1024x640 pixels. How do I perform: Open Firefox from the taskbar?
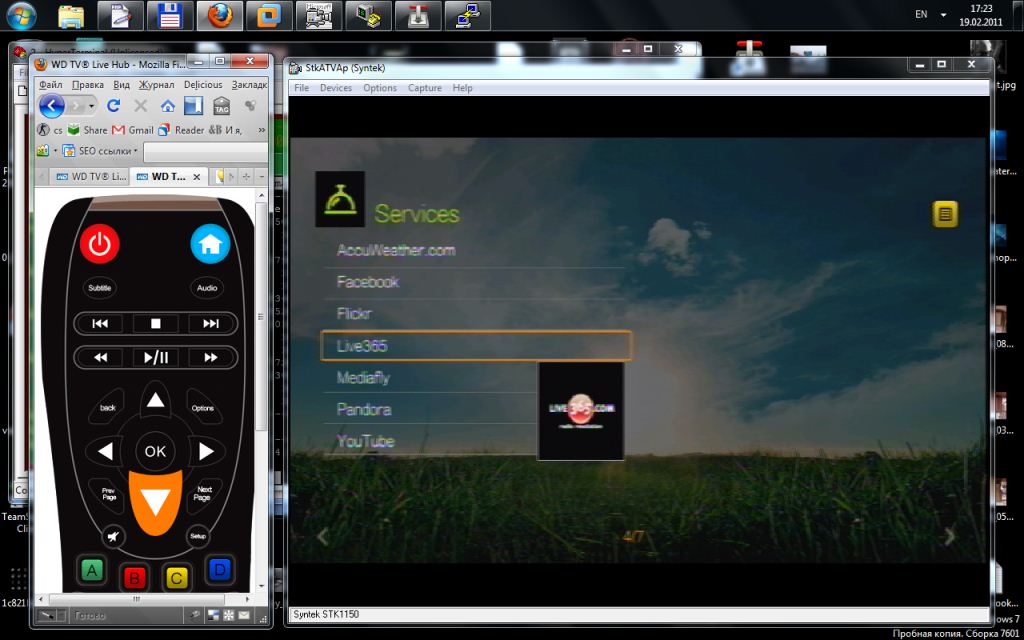[220, 16]
